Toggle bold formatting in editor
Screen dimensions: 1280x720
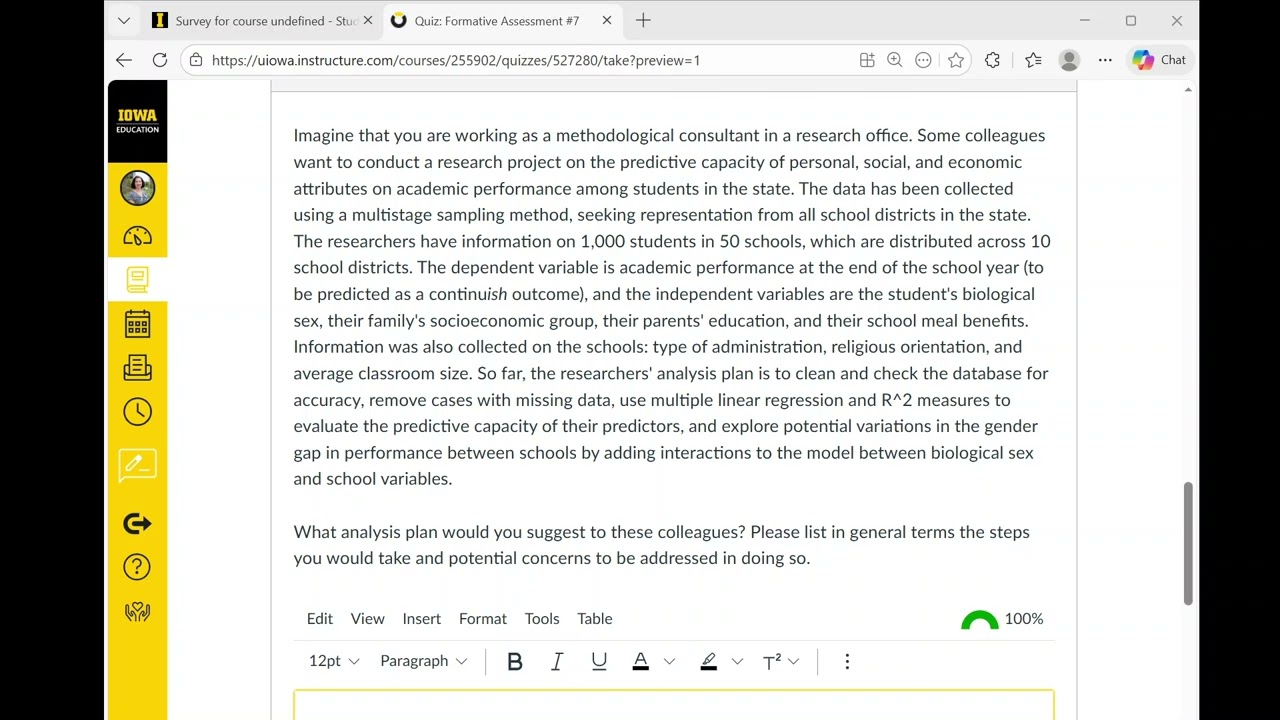(x=515, y=661)
